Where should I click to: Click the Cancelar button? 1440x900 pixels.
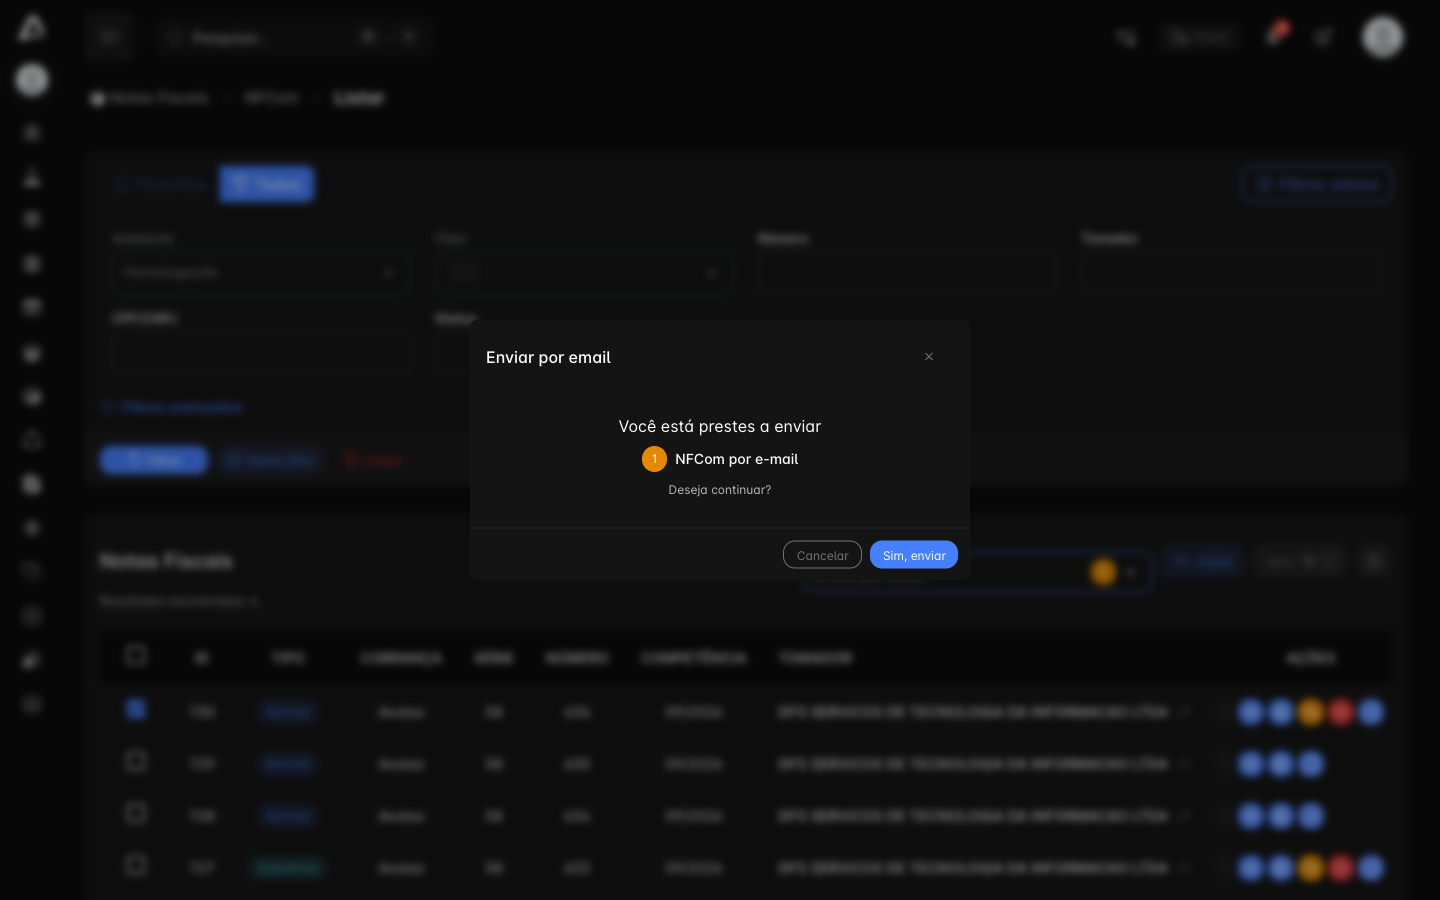822,555
